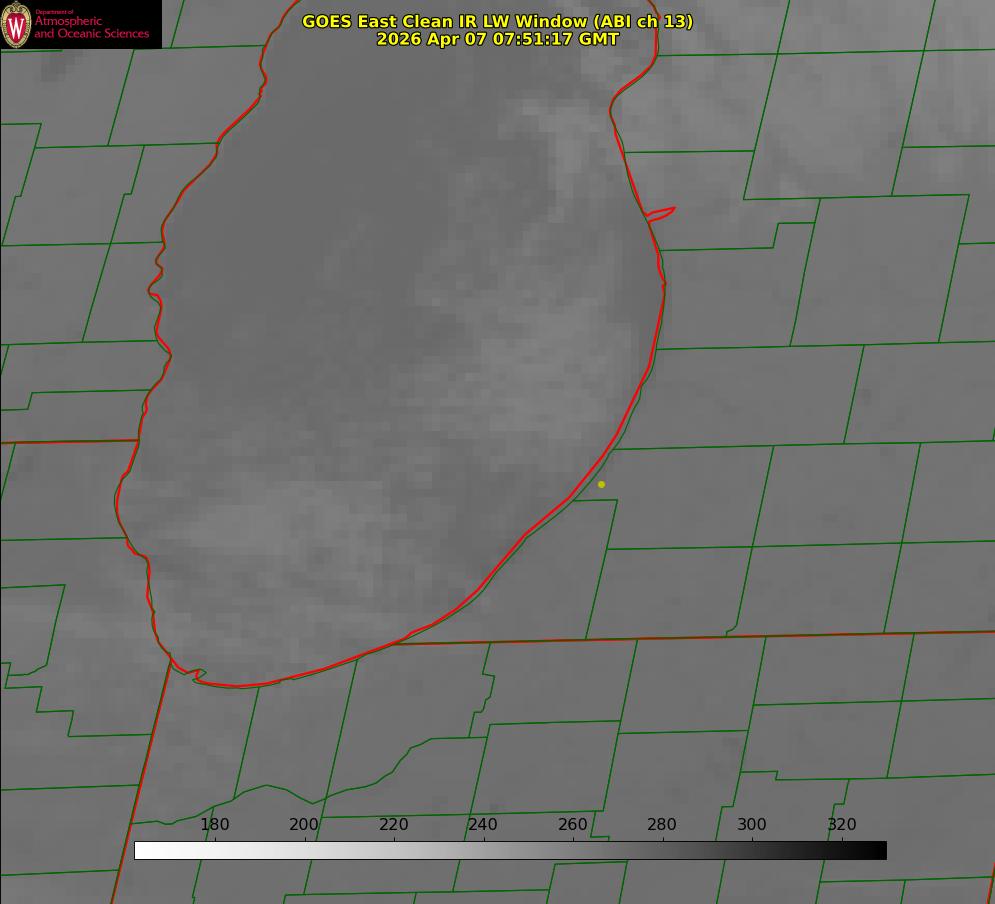Click the center of the lake
The image size is (995, 904).
click(393, 343)
